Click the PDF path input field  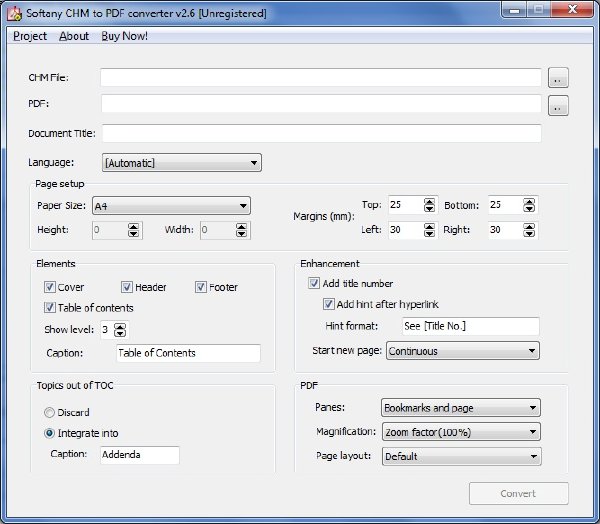point(321,104)
